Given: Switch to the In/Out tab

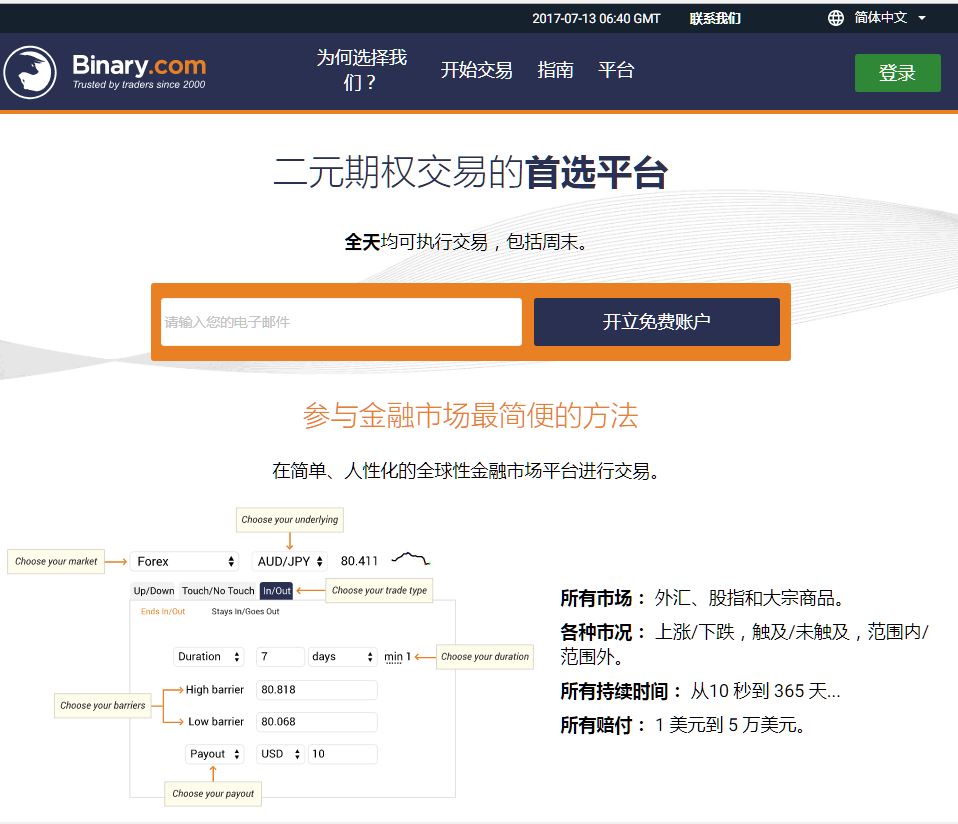Looking at the screenshot, I should coord(276,591).
